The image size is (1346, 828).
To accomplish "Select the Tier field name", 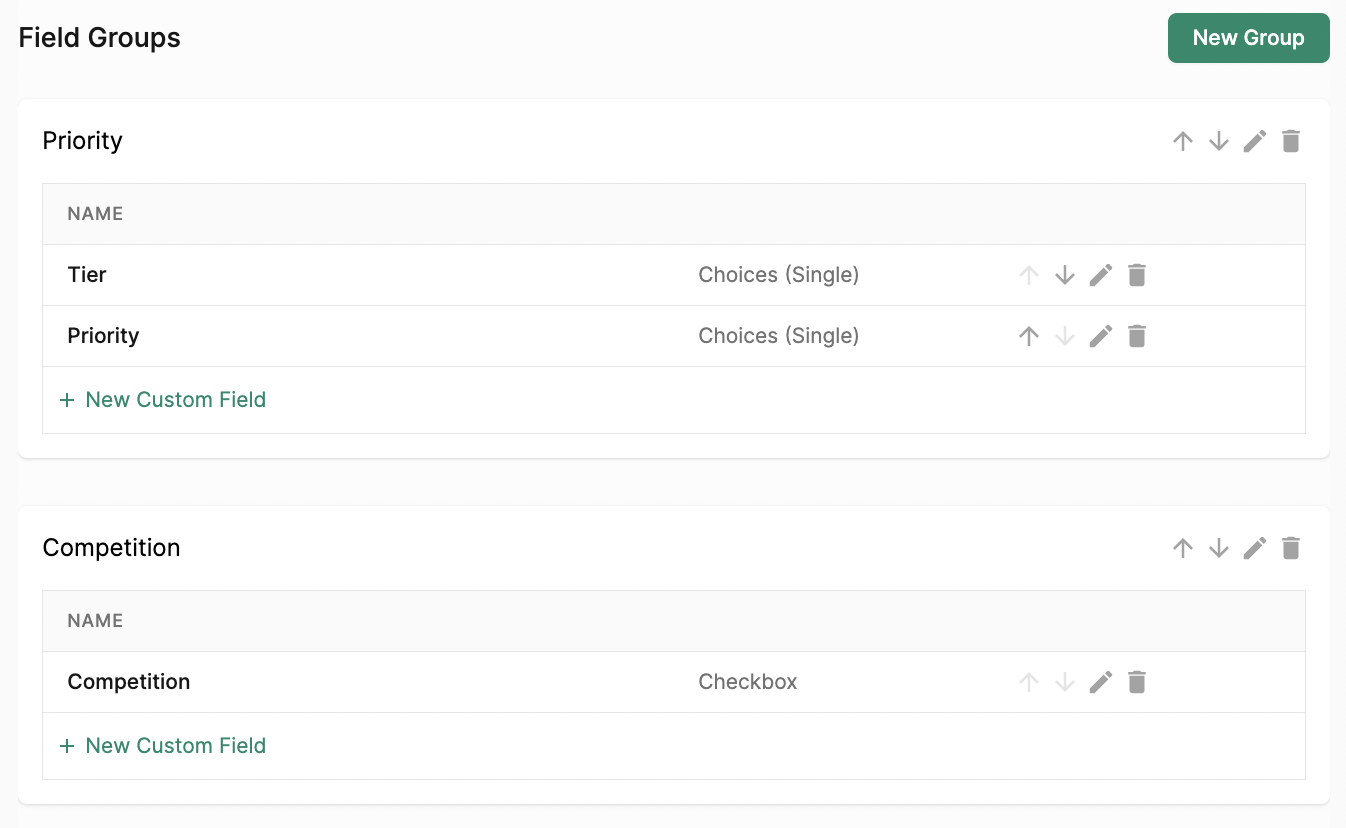I will [87, 275].
